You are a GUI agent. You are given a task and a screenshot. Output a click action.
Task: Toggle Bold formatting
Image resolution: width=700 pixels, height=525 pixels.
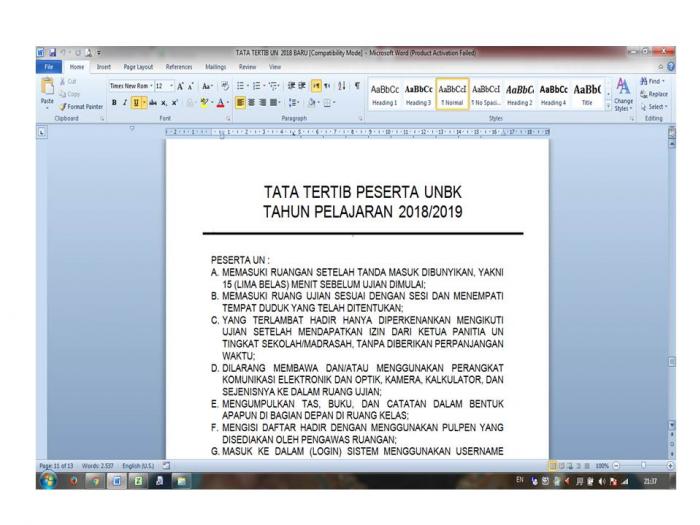tap(114, 103)
